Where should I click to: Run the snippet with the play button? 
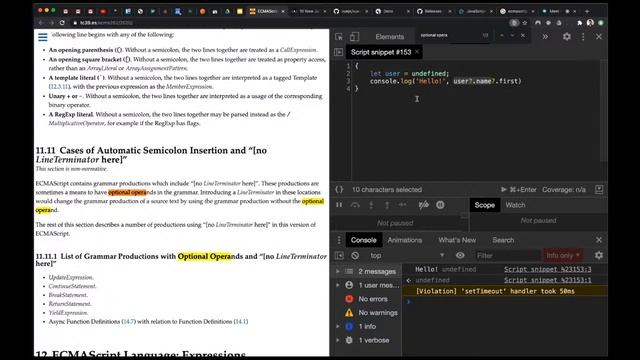504,189
